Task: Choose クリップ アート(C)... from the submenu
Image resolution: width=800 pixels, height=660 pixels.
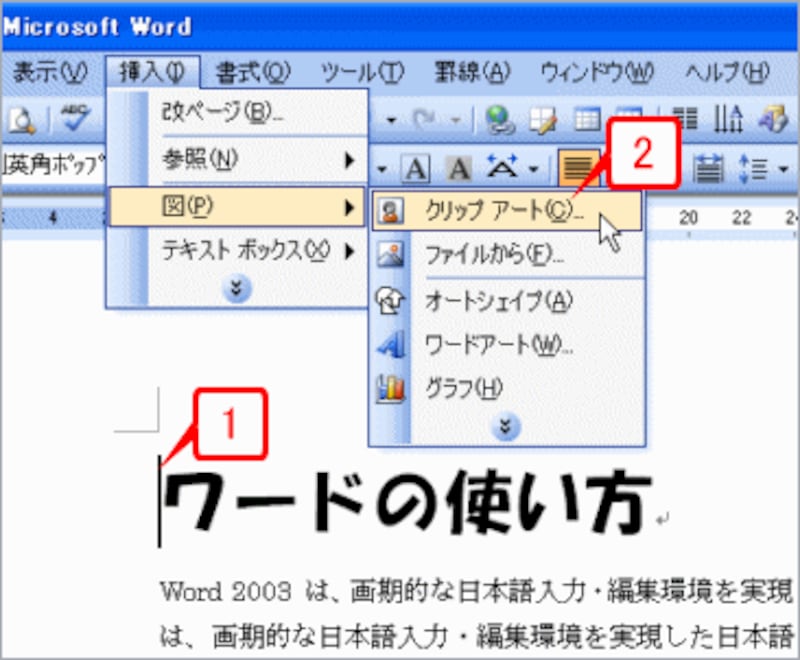Action: click(507, 211)
